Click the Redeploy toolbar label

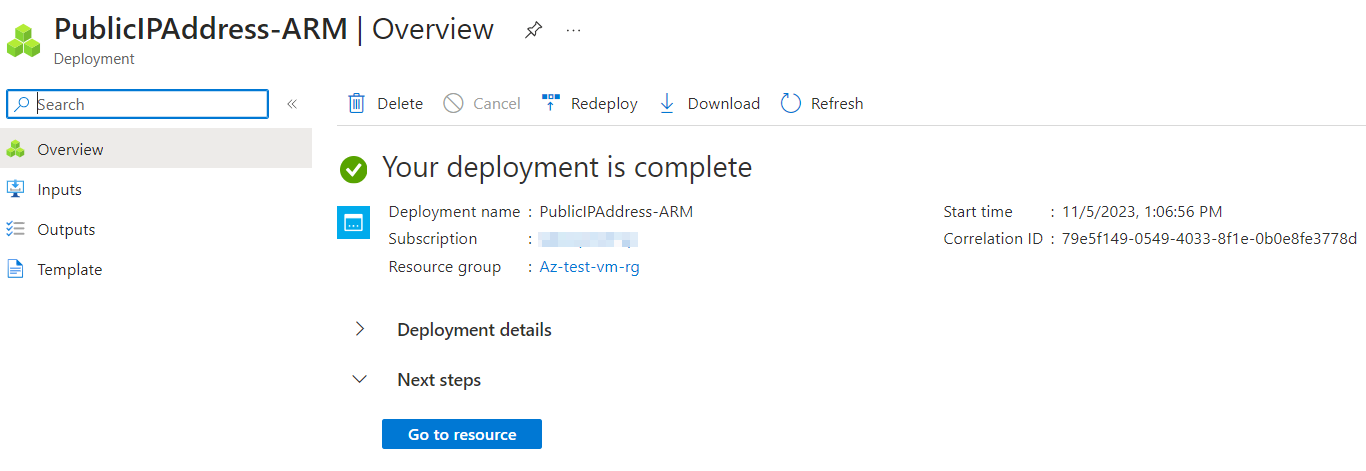coord(604,103)
